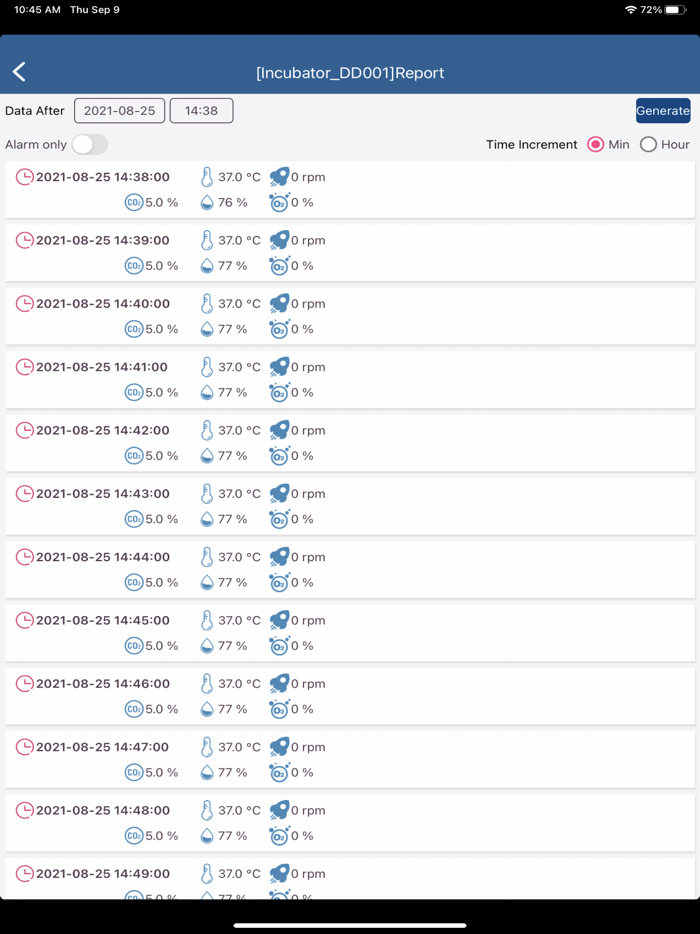Select the 2021-08-25 14:49:00 record
The height and width of the screenshot is (934, 700).
pos(350,878)
